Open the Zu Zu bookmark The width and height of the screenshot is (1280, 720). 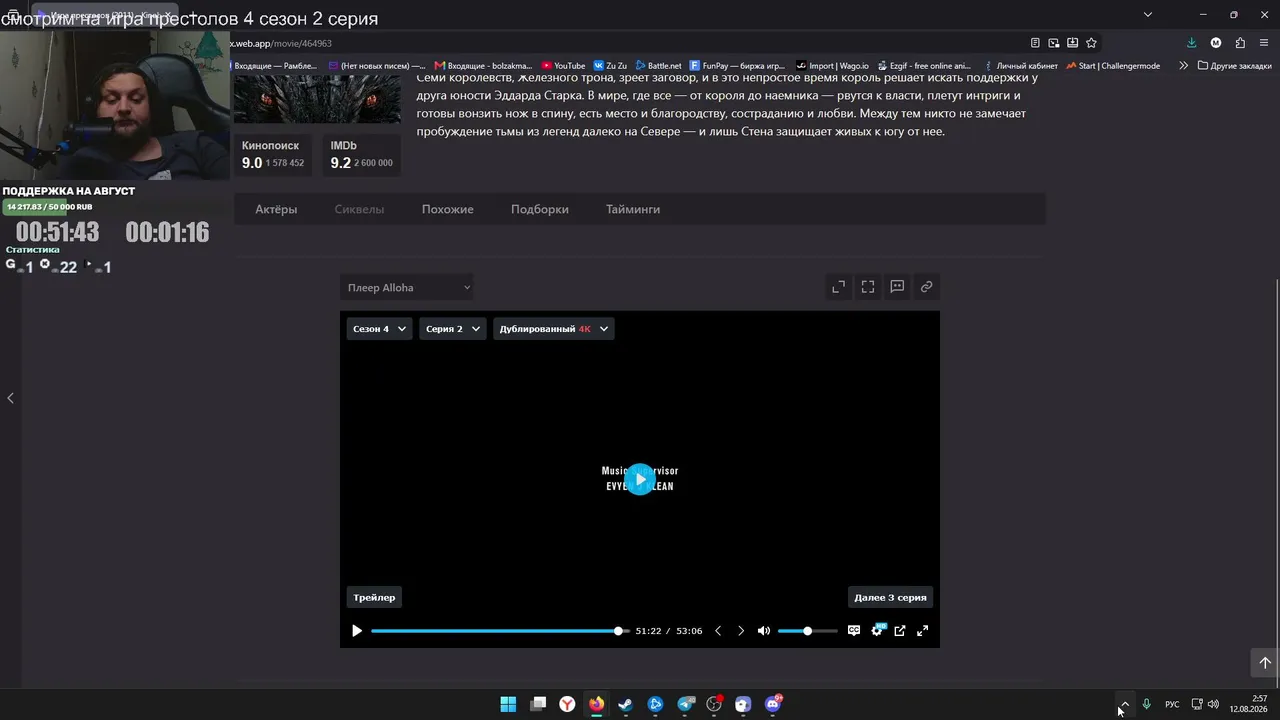(610, 66)
